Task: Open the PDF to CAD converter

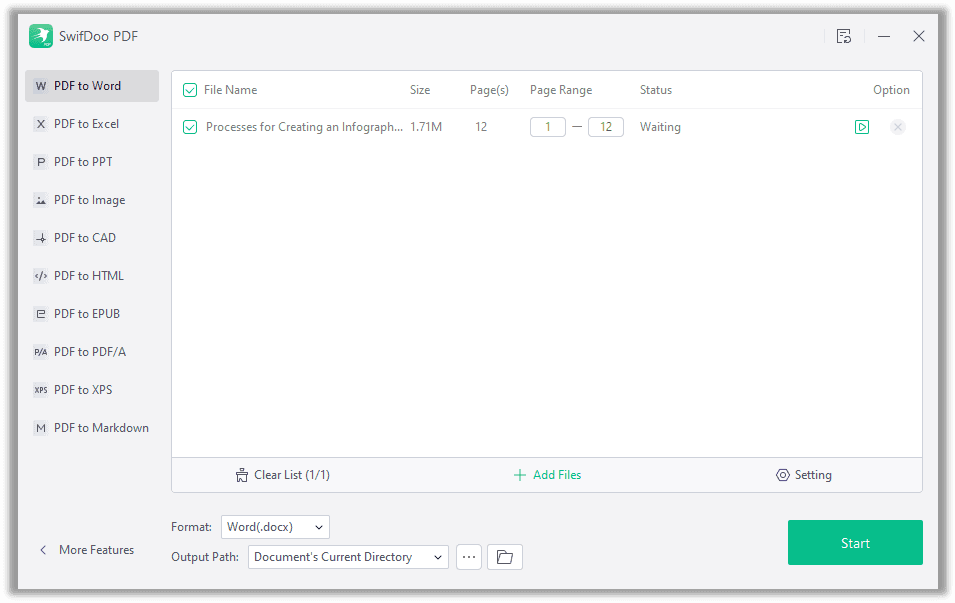Action: (x=92, y=238)
